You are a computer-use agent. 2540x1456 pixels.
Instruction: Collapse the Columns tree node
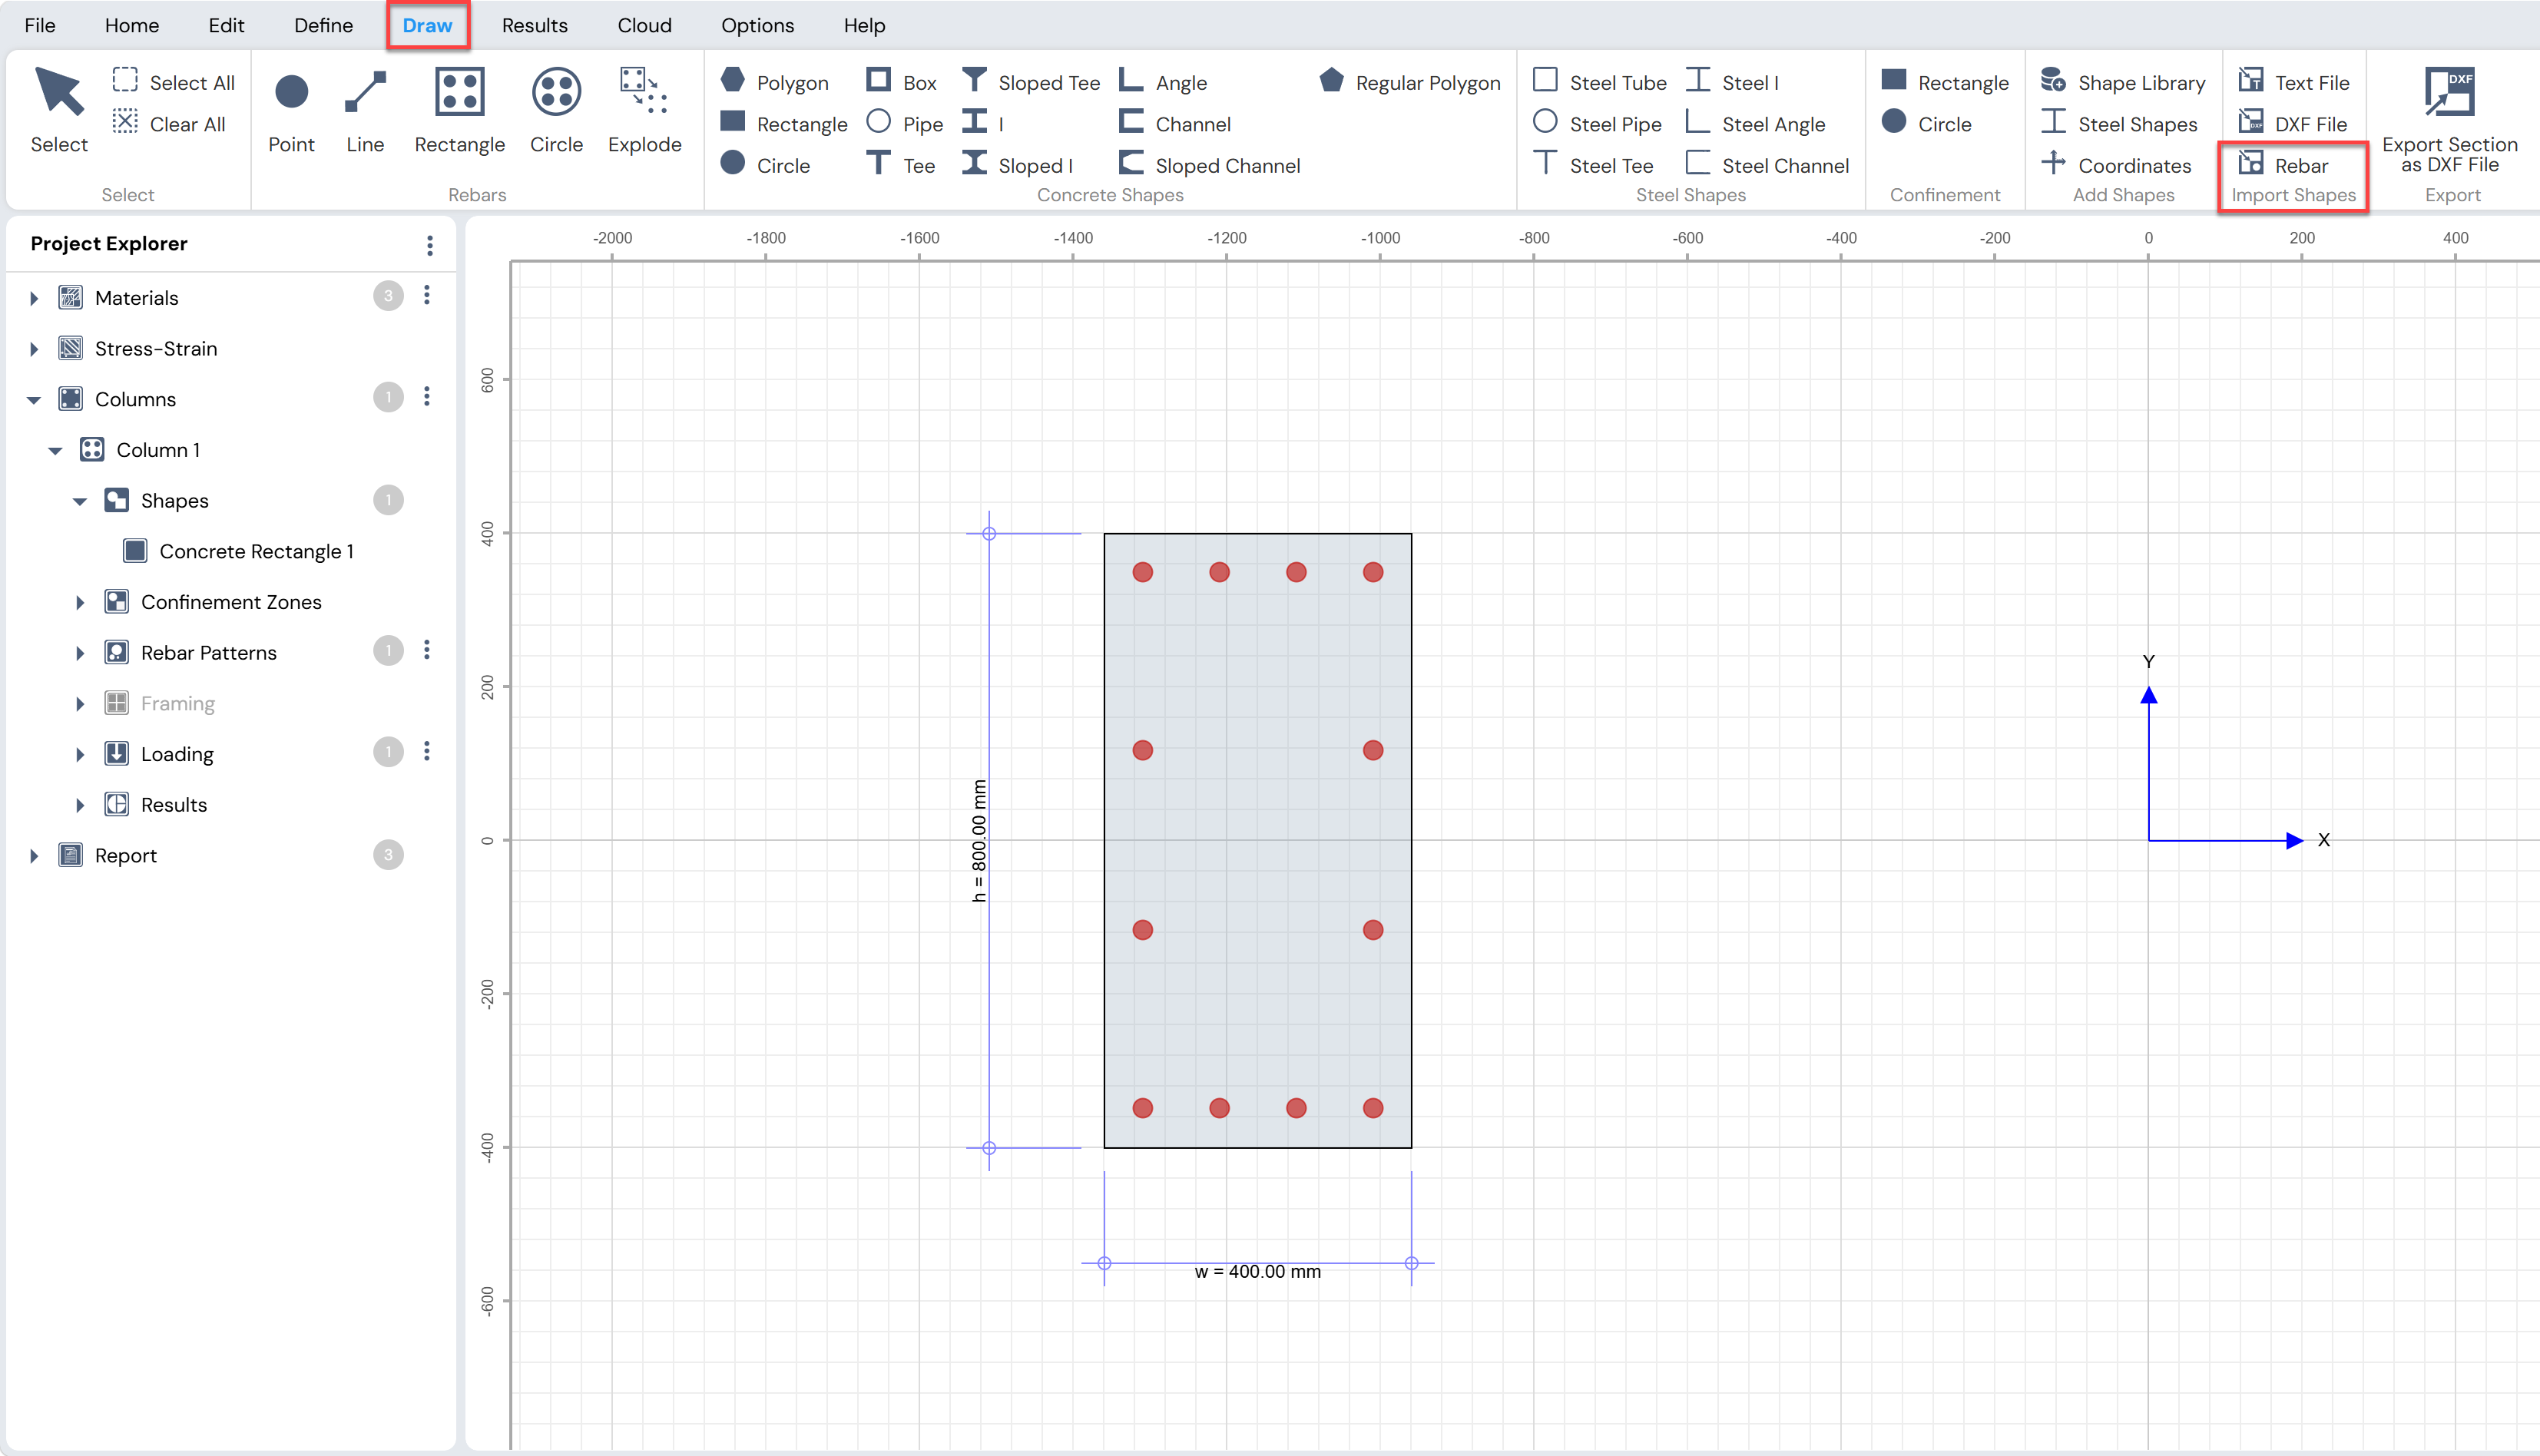coord(34,399)
